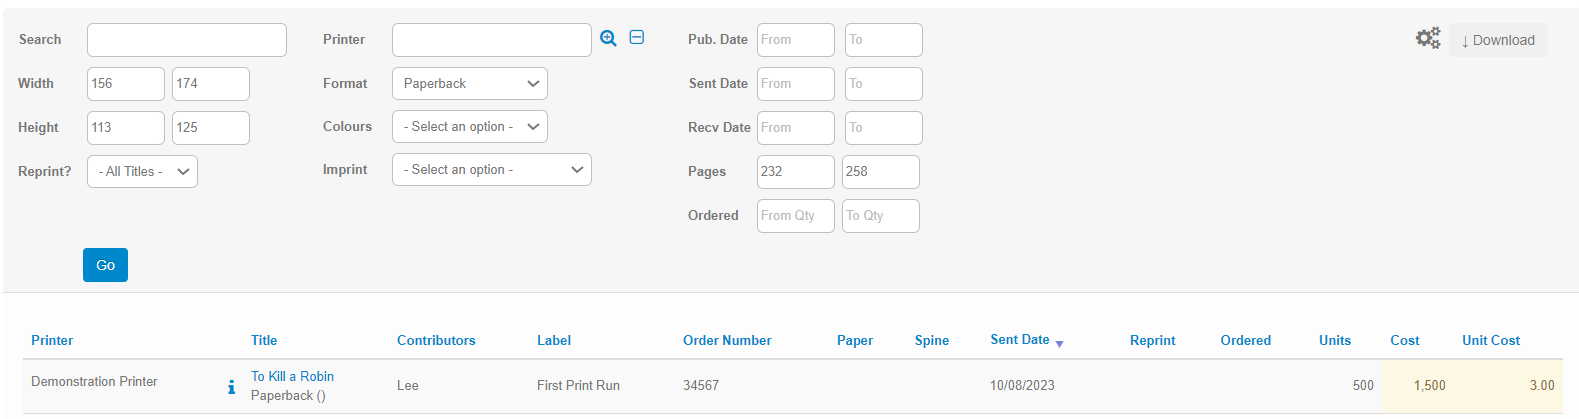This screenshot has width=1579, height=419.
Task: Open the settings gears icon
Action: tap(1427, 39)
